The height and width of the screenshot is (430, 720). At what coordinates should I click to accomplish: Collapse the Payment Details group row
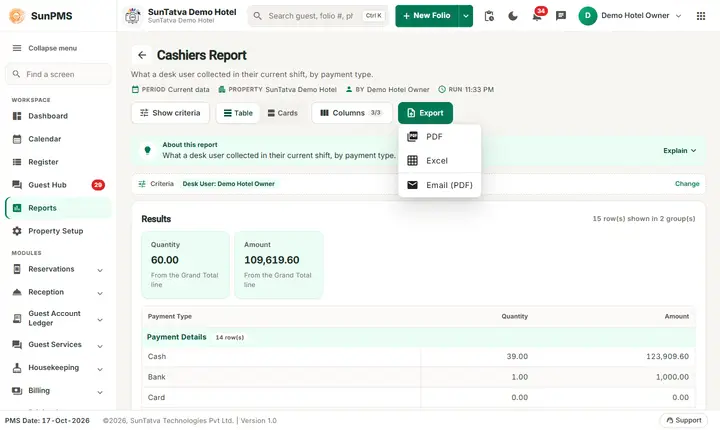point(418,337)
